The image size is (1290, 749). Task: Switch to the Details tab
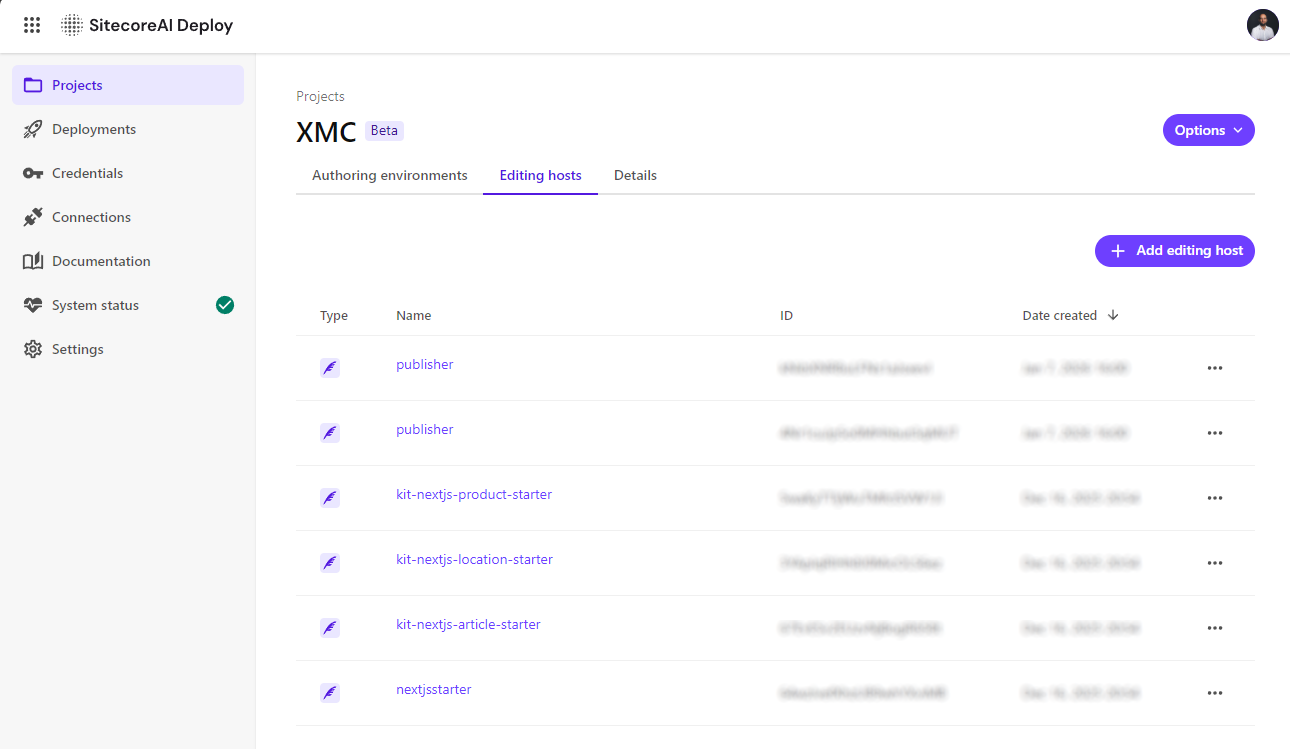click(x=635, y=175)
